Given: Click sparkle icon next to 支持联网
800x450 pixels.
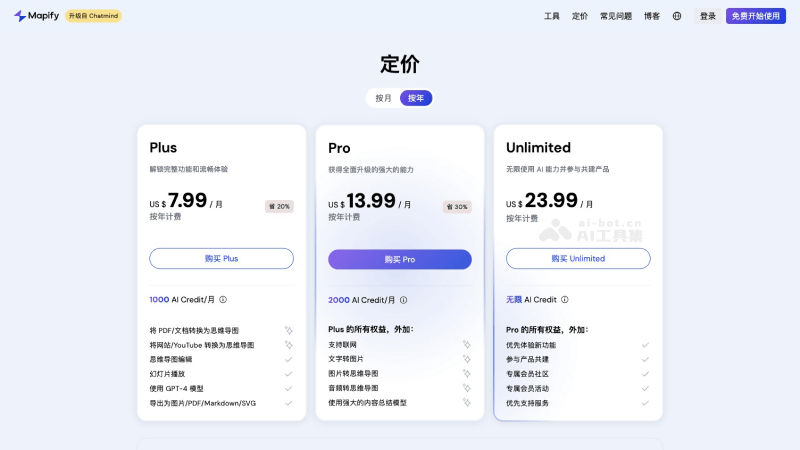Looking at the screenshot, I should pyautogui.click(x=466, y=345).
